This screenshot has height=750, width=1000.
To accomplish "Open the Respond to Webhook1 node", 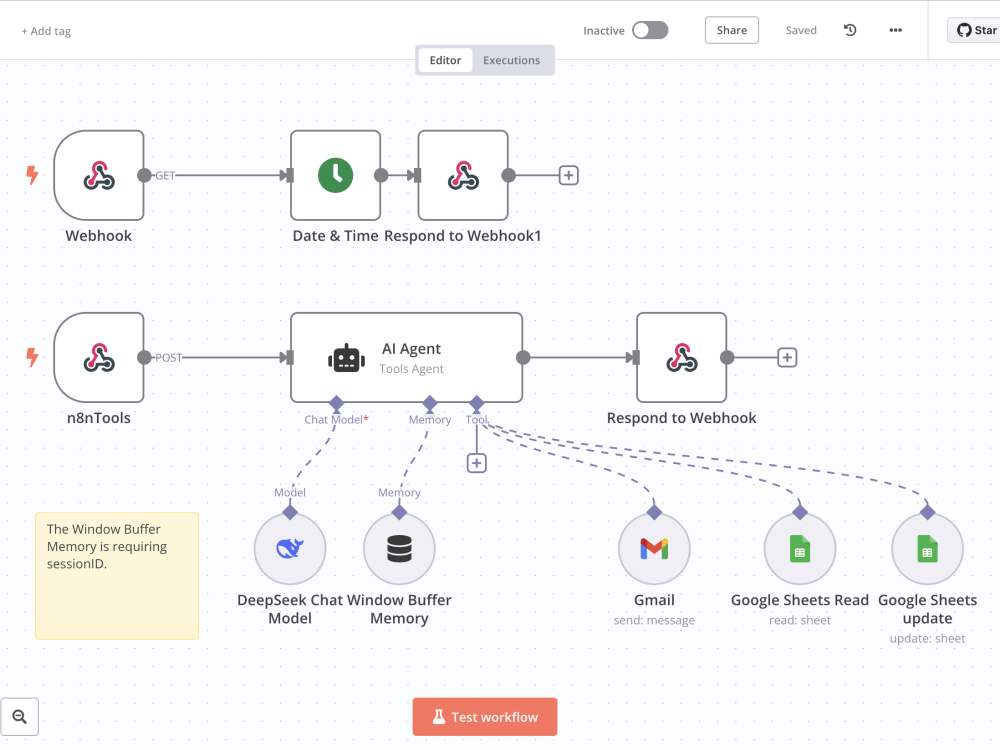I will point(463,175).
